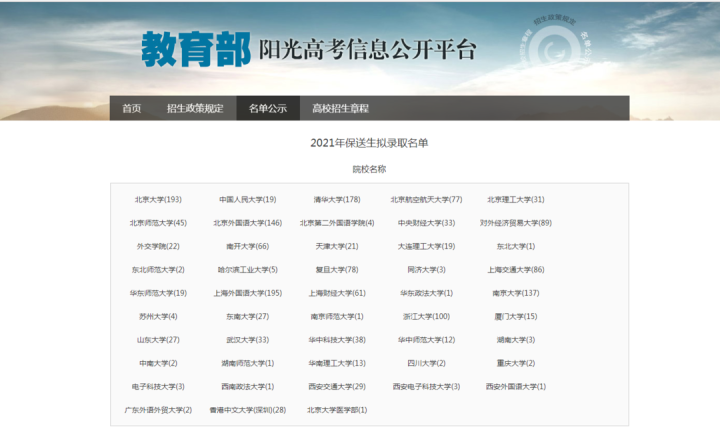
Task: Open 华南理工大学(13) list
Action: pos(337,363)
